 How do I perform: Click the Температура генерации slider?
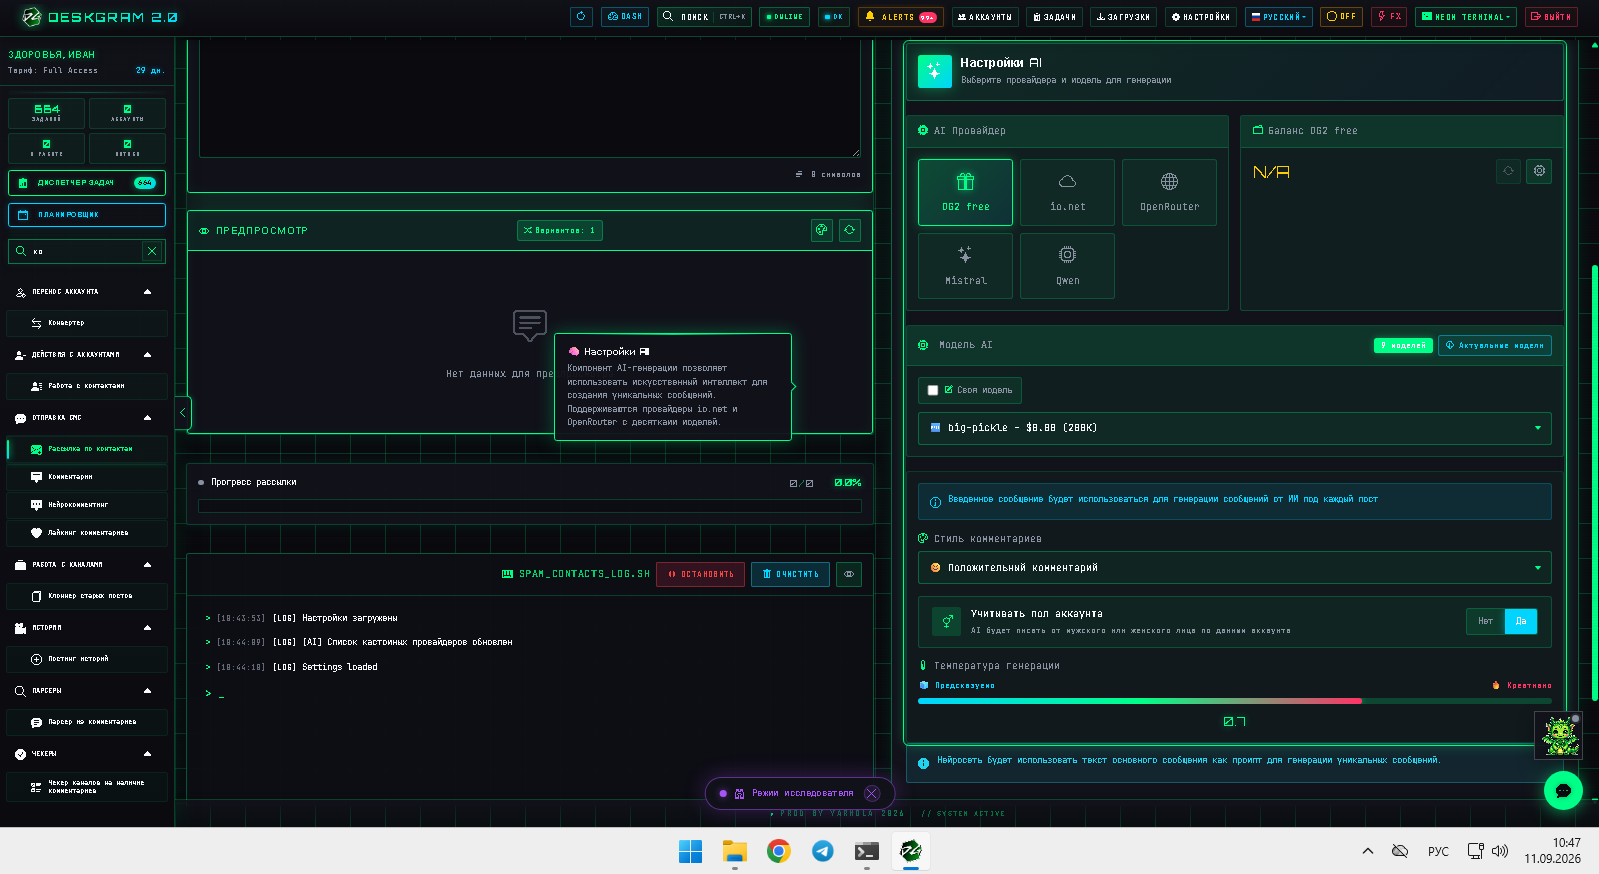[x=1235, y=701]
